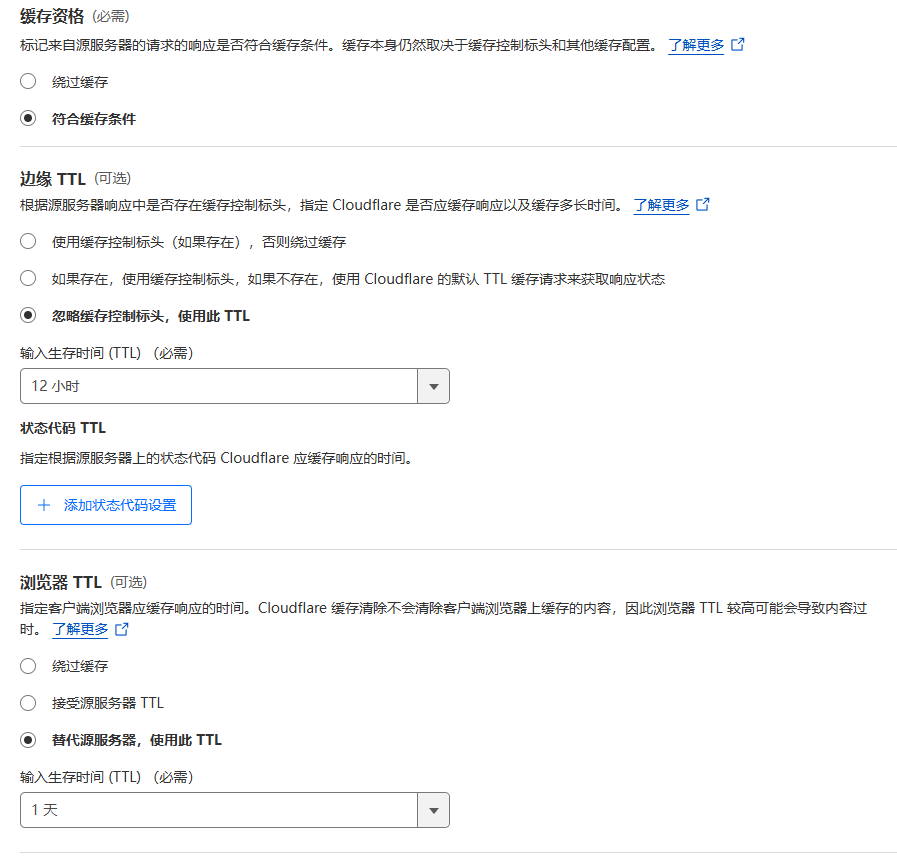The image size is (897, 858).
Task: Click the arrow button of the 12 小时 selector
Action: (433, 386)
